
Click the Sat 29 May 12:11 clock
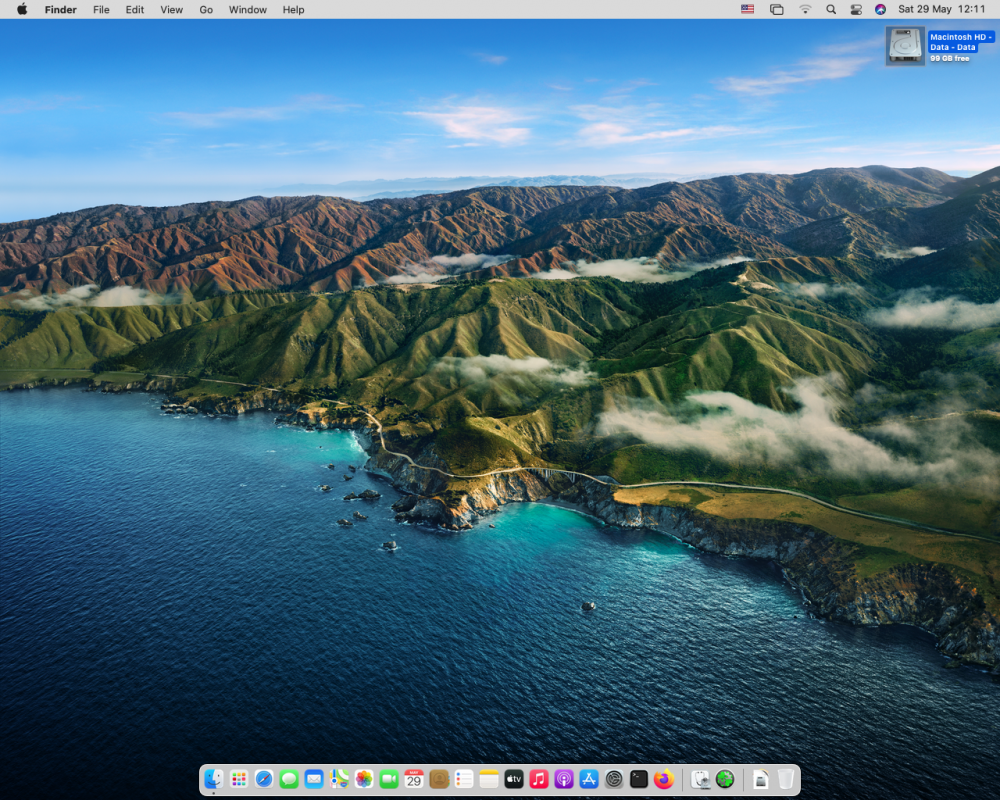pos(941,10)
